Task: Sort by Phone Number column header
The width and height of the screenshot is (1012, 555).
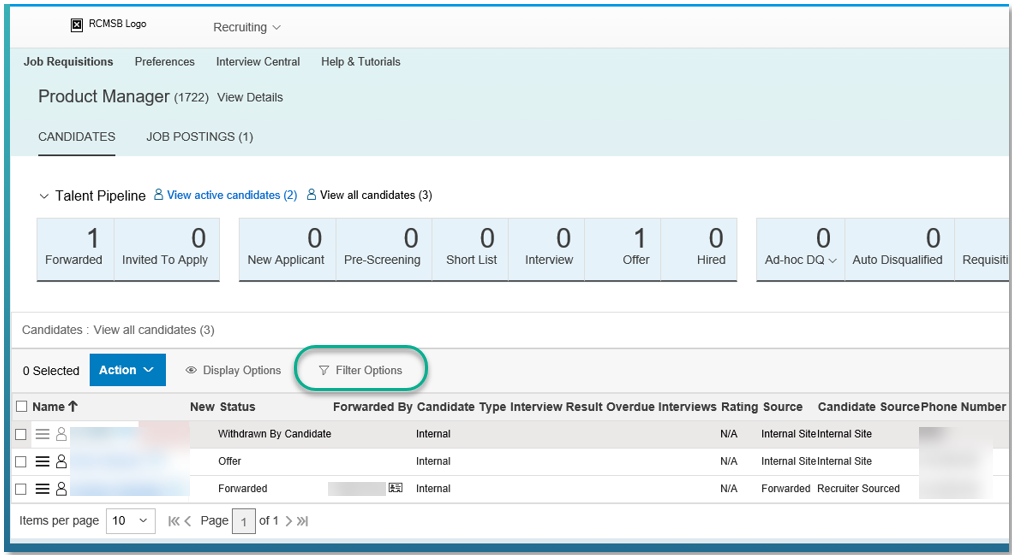Action: point(963,407)
